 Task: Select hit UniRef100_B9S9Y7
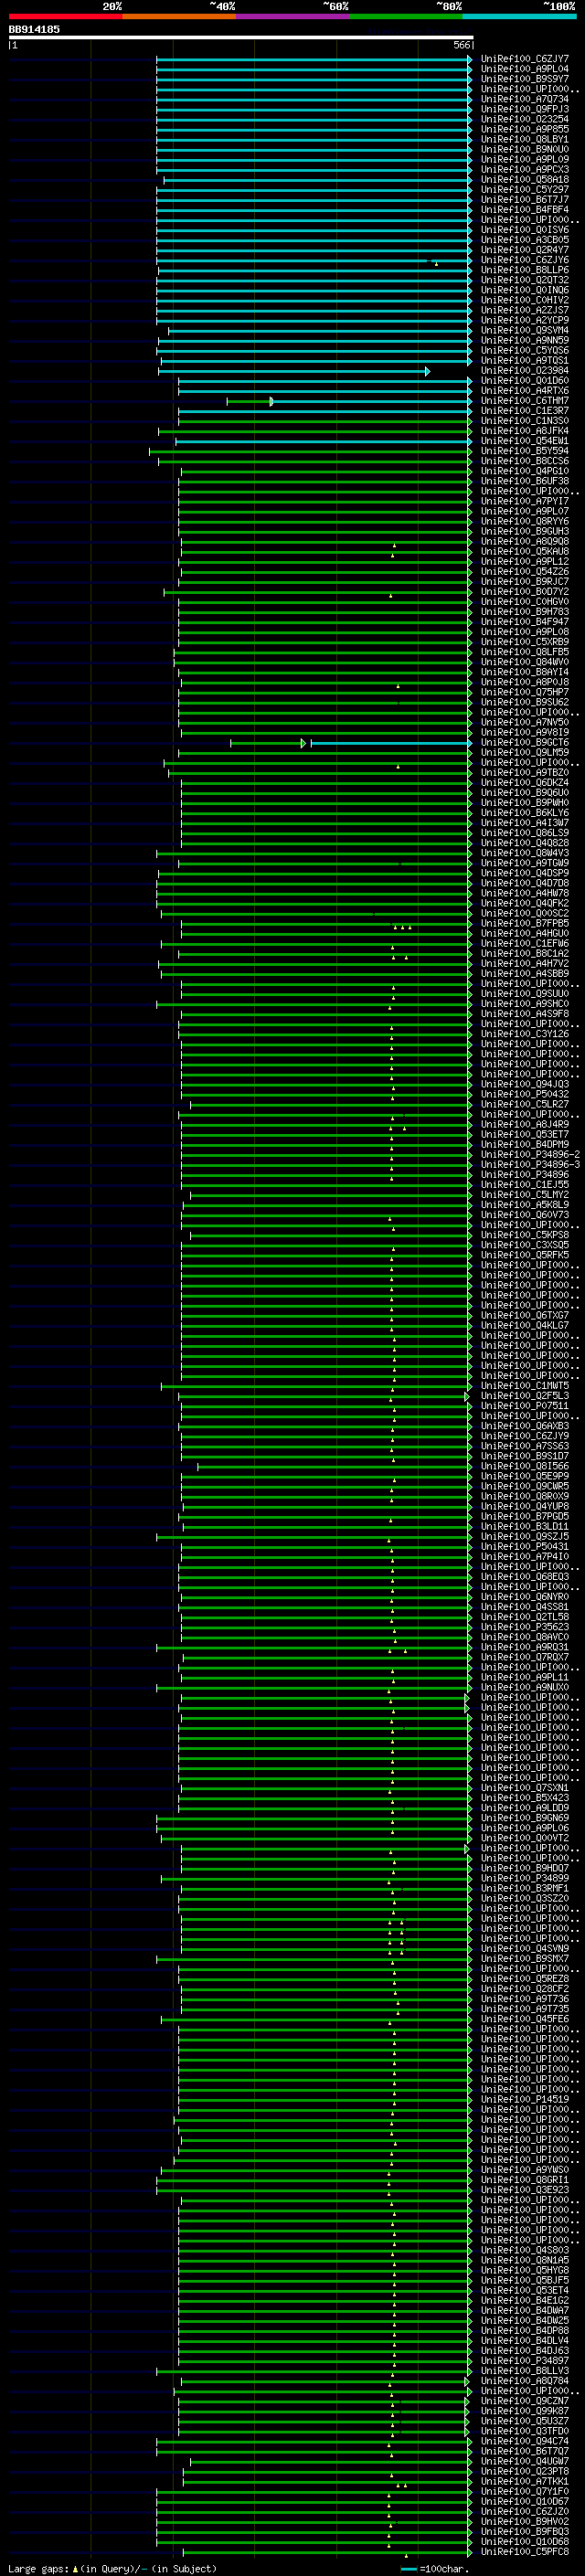coord(524,79)
